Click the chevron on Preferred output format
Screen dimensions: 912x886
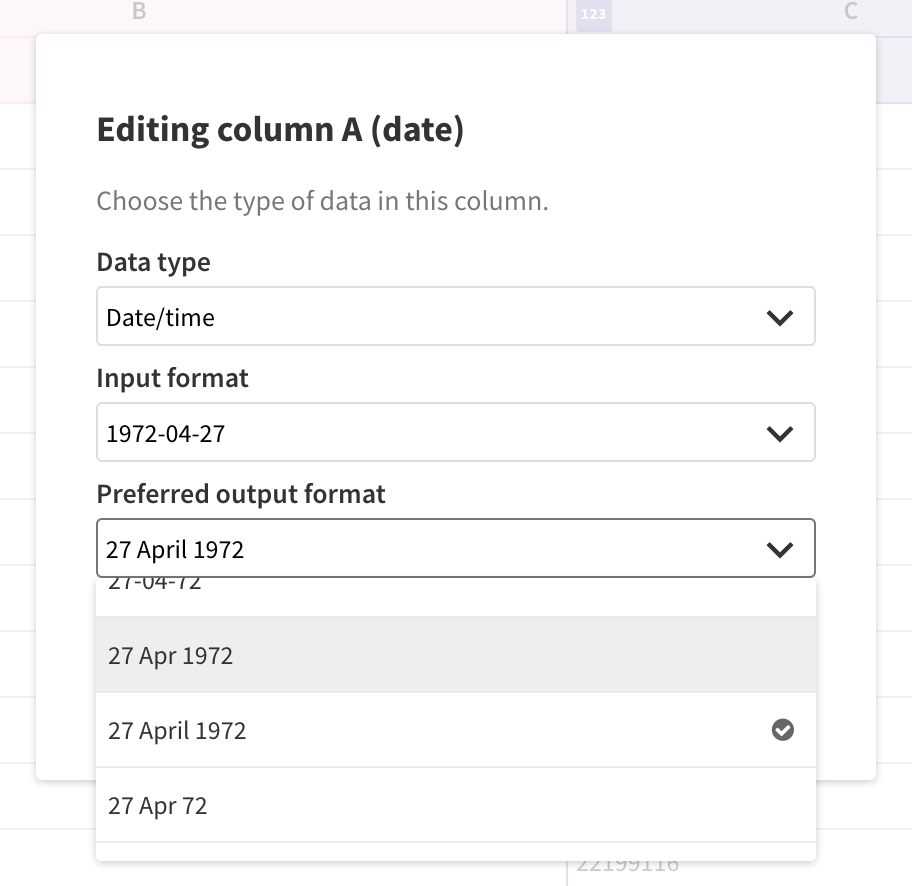pyautogui.click(x=778, y=548)
